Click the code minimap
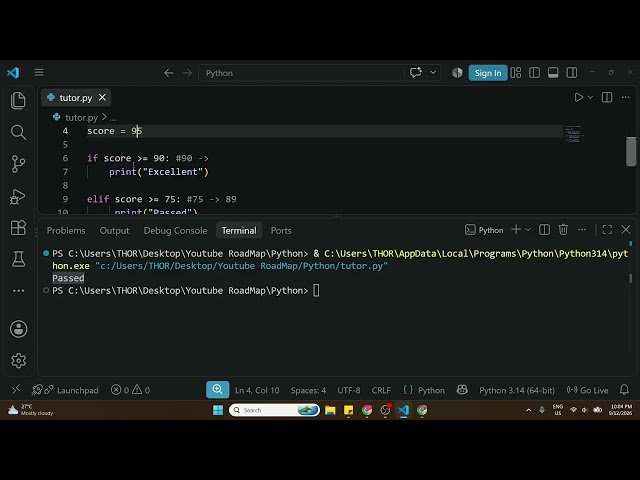Viewport: 640px width, 480px height. click(x=573, y=134)
